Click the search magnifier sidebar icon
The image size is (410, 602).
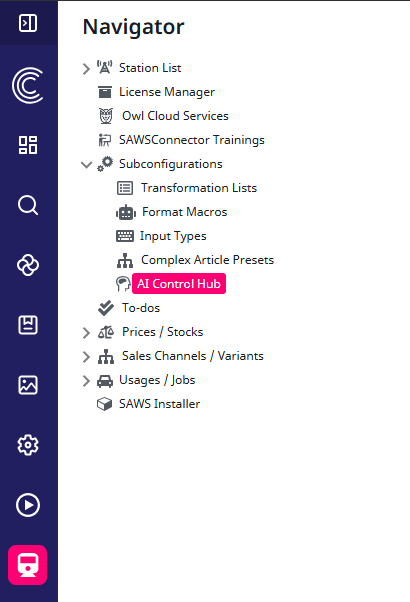click(28, 205)
